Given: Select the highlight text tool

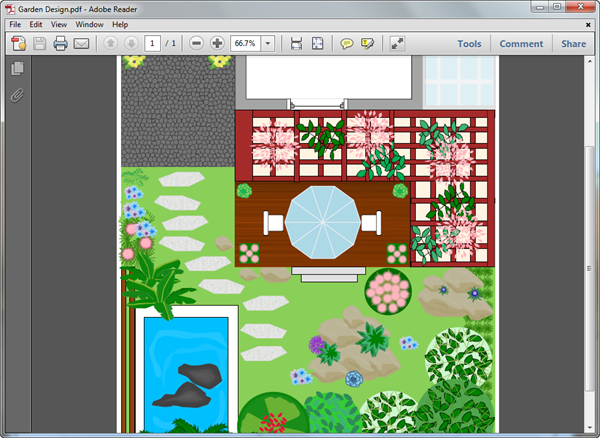Looking at the screenshot, I should coord(368,44).
